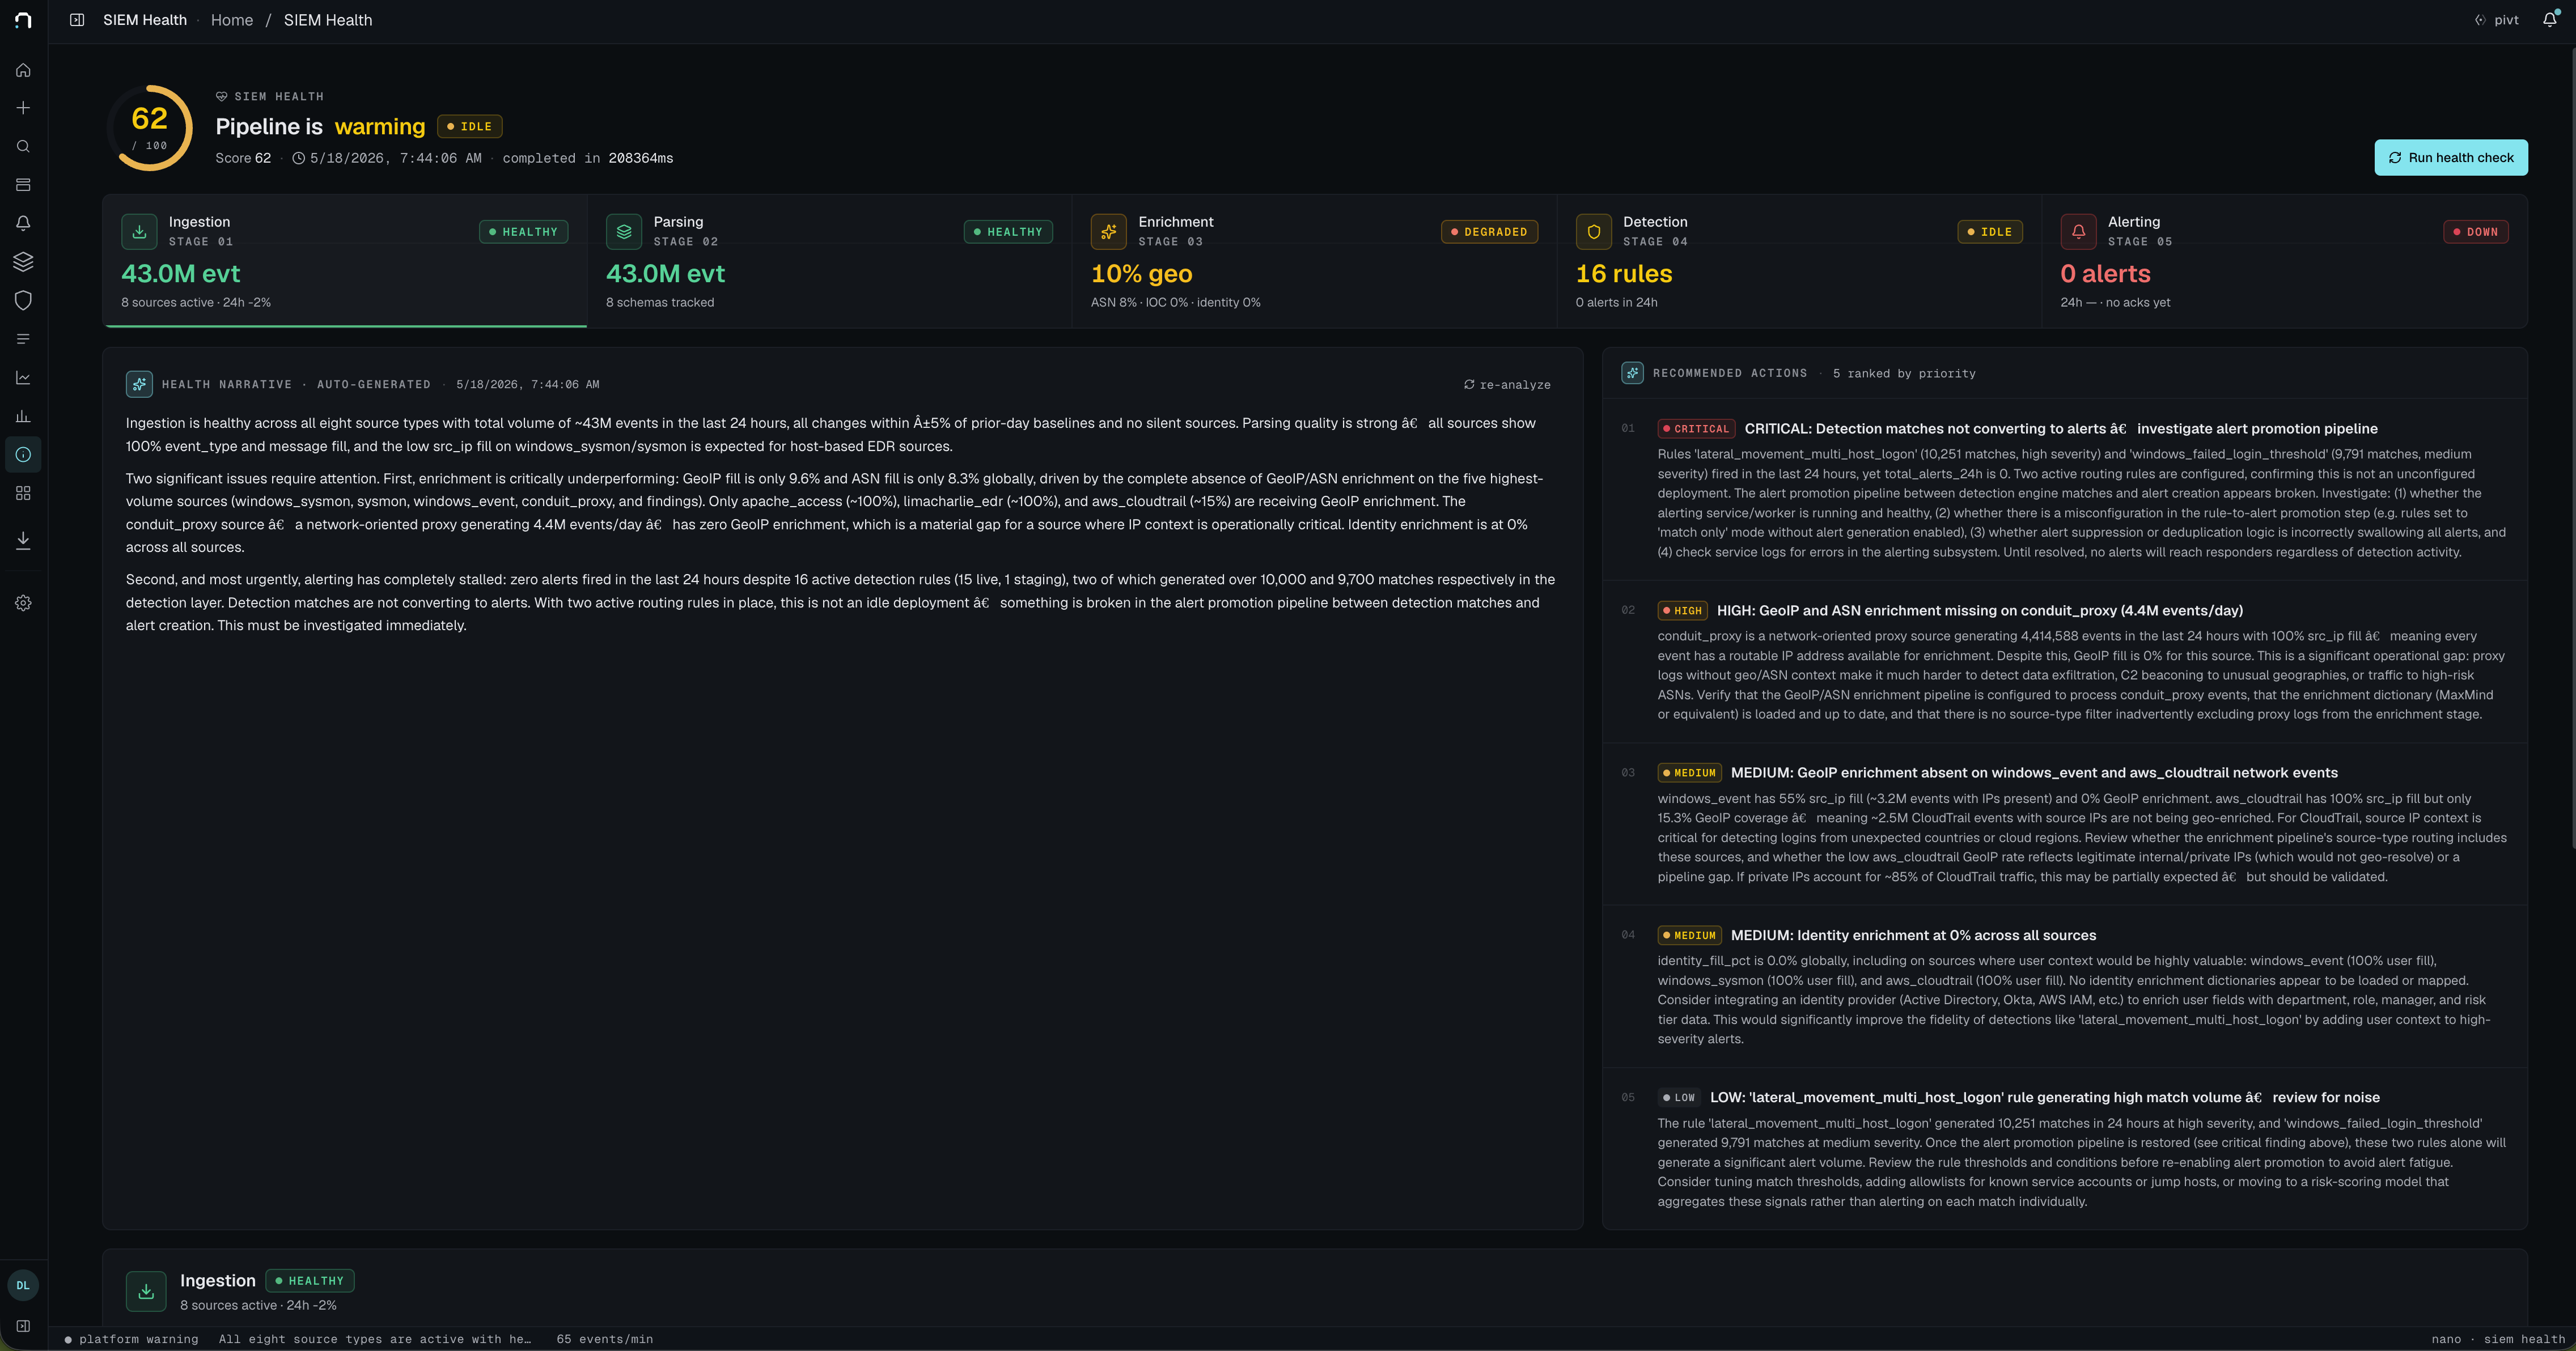Click '10% geo' enrichment value
The height and width of the screenshot is (1351, 2576).
[1141, 274]
